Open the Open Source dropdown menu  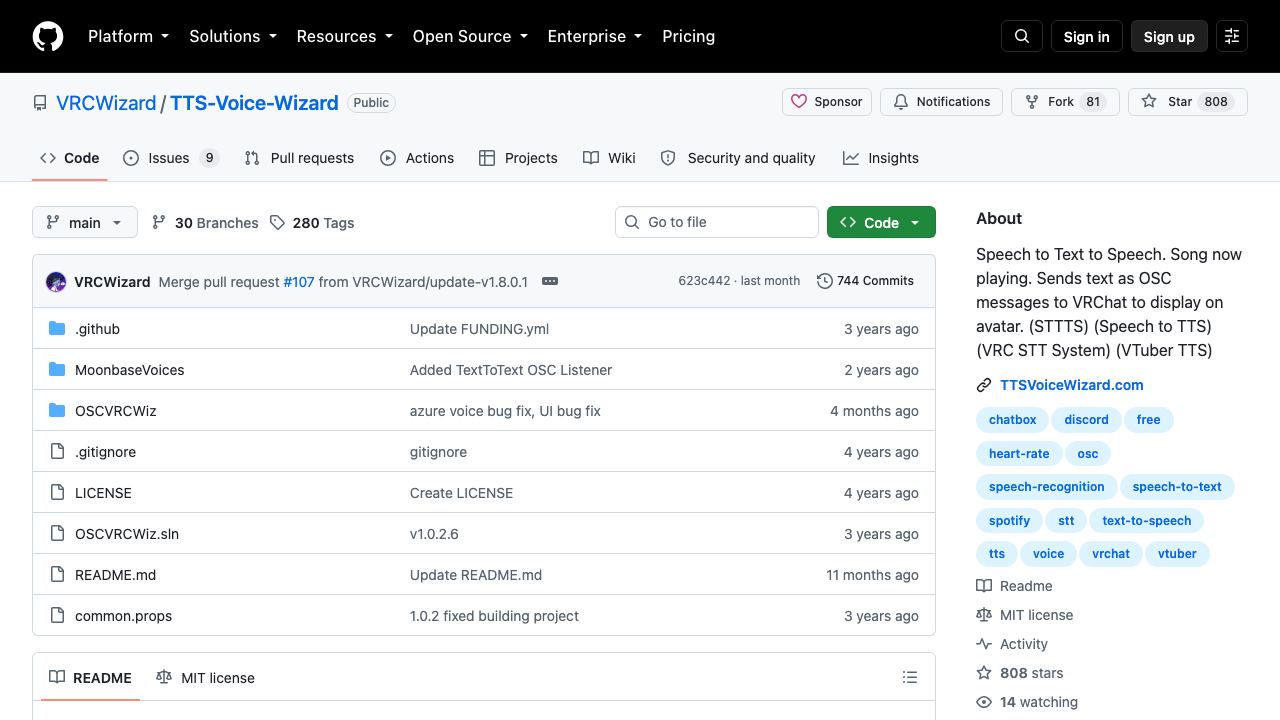point(470,36)
